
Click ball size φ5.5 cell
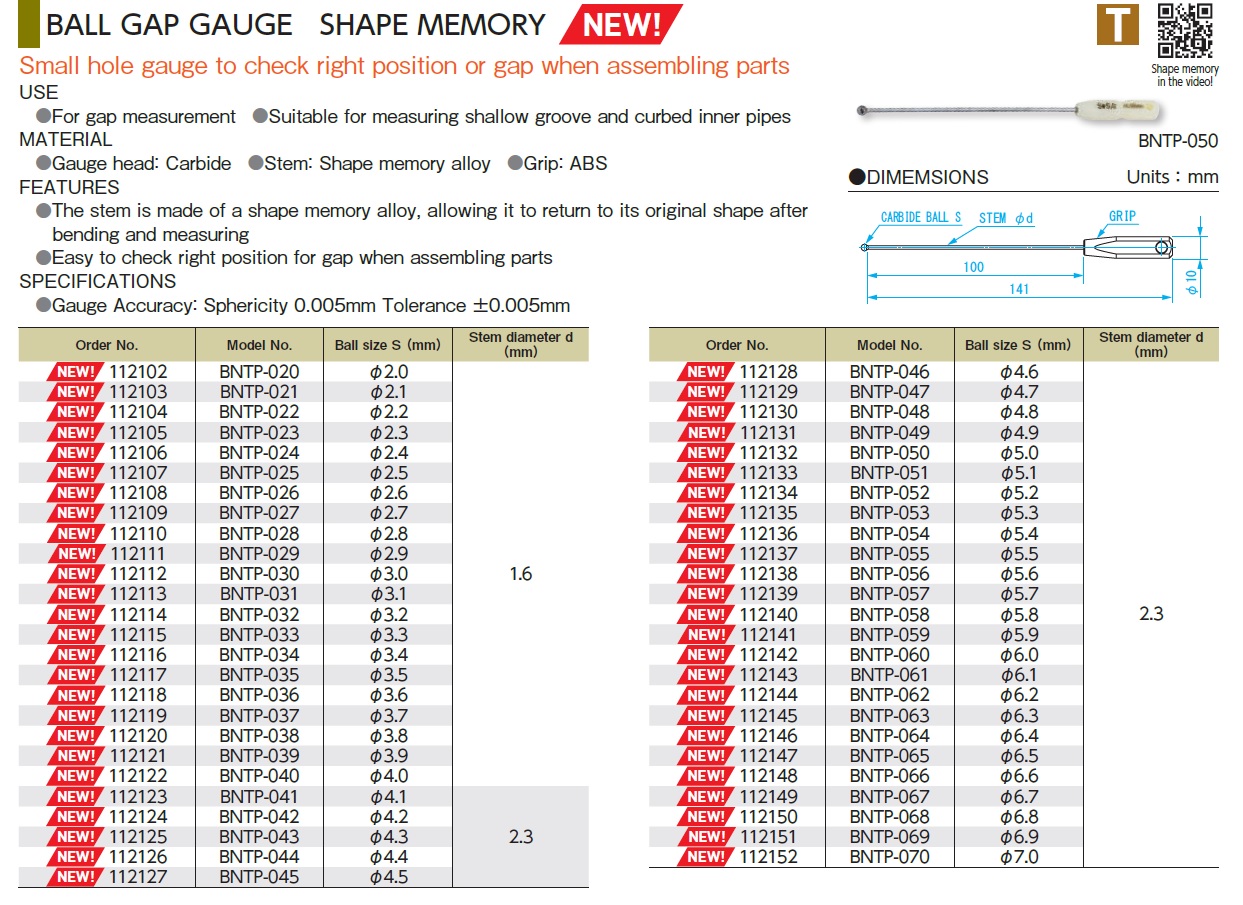[x=1018, y=554]
